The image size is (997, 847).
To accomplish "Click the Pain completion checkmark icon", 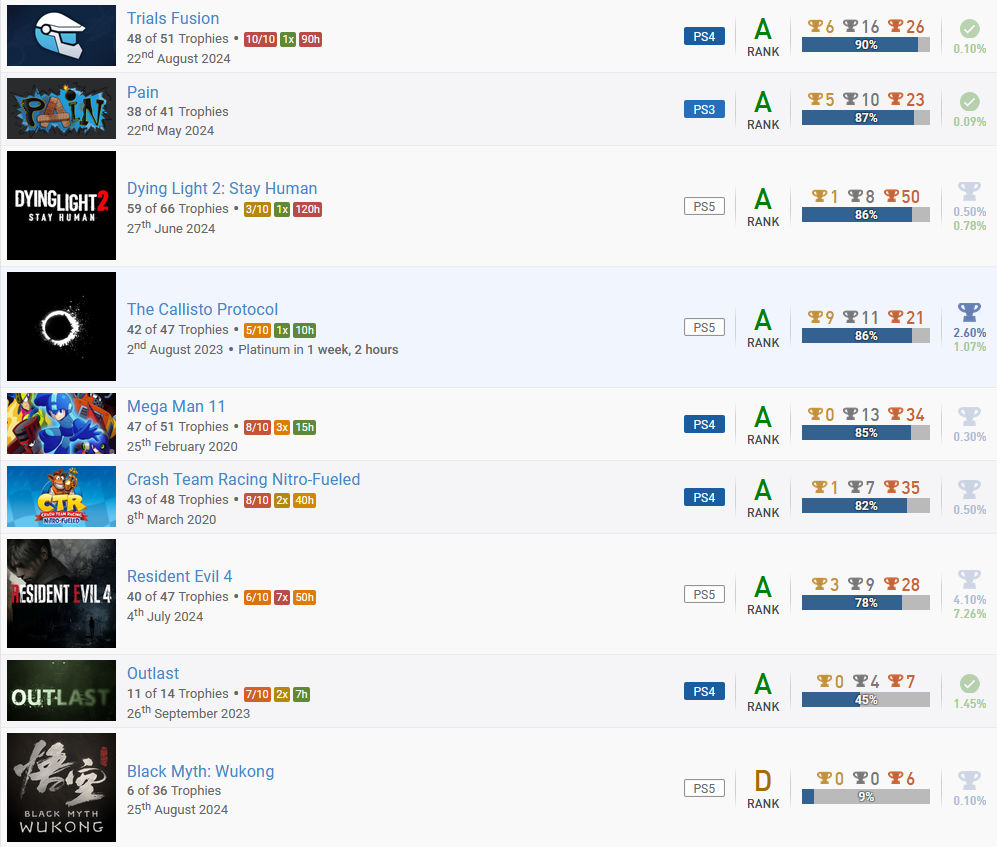I will (969, 101).
